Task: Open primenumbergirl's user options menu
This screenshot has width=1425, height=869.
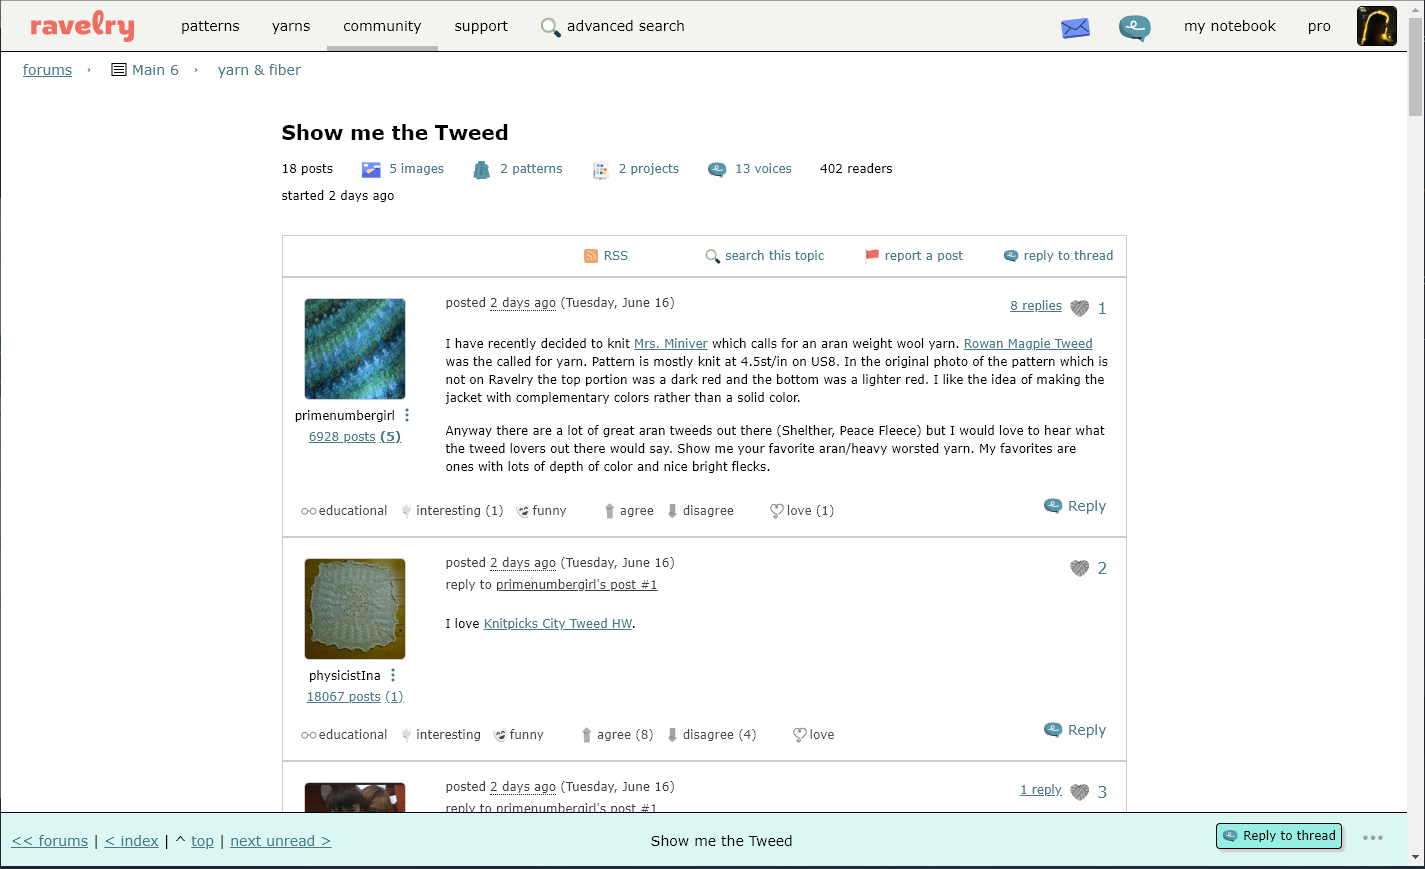Action: point(407,415)
